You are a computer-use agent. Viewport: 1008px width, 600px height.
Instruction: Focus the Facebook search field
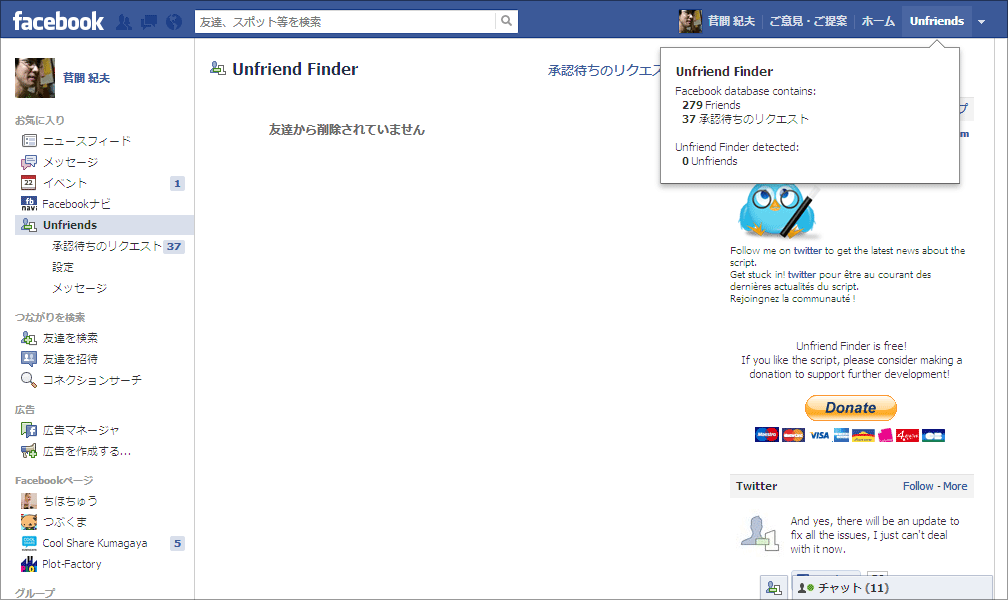pyautogui.click(x=345, y=22)
